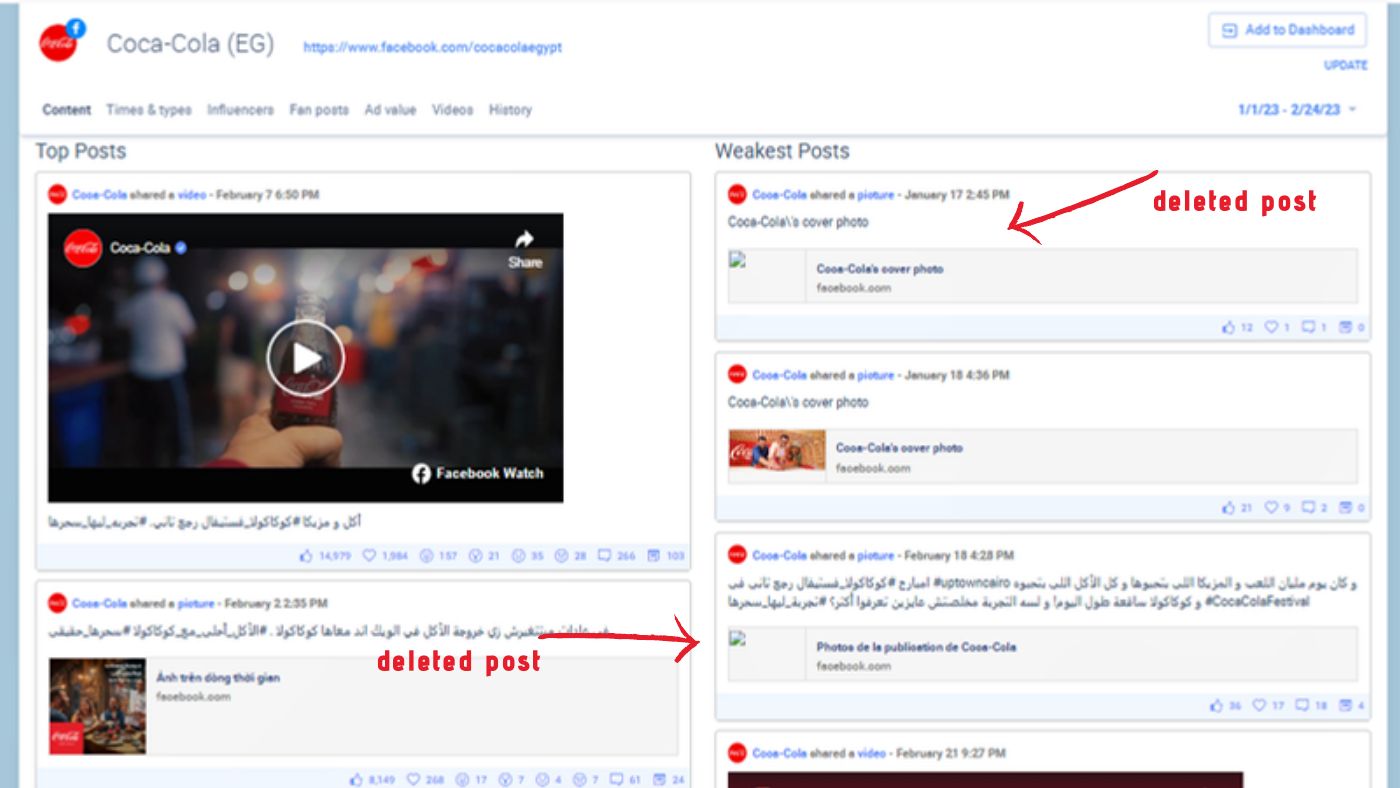Screen dimensions: 1400x788
Task: Open the January 18 cover photo thumbnail
Action: [777, 450]
